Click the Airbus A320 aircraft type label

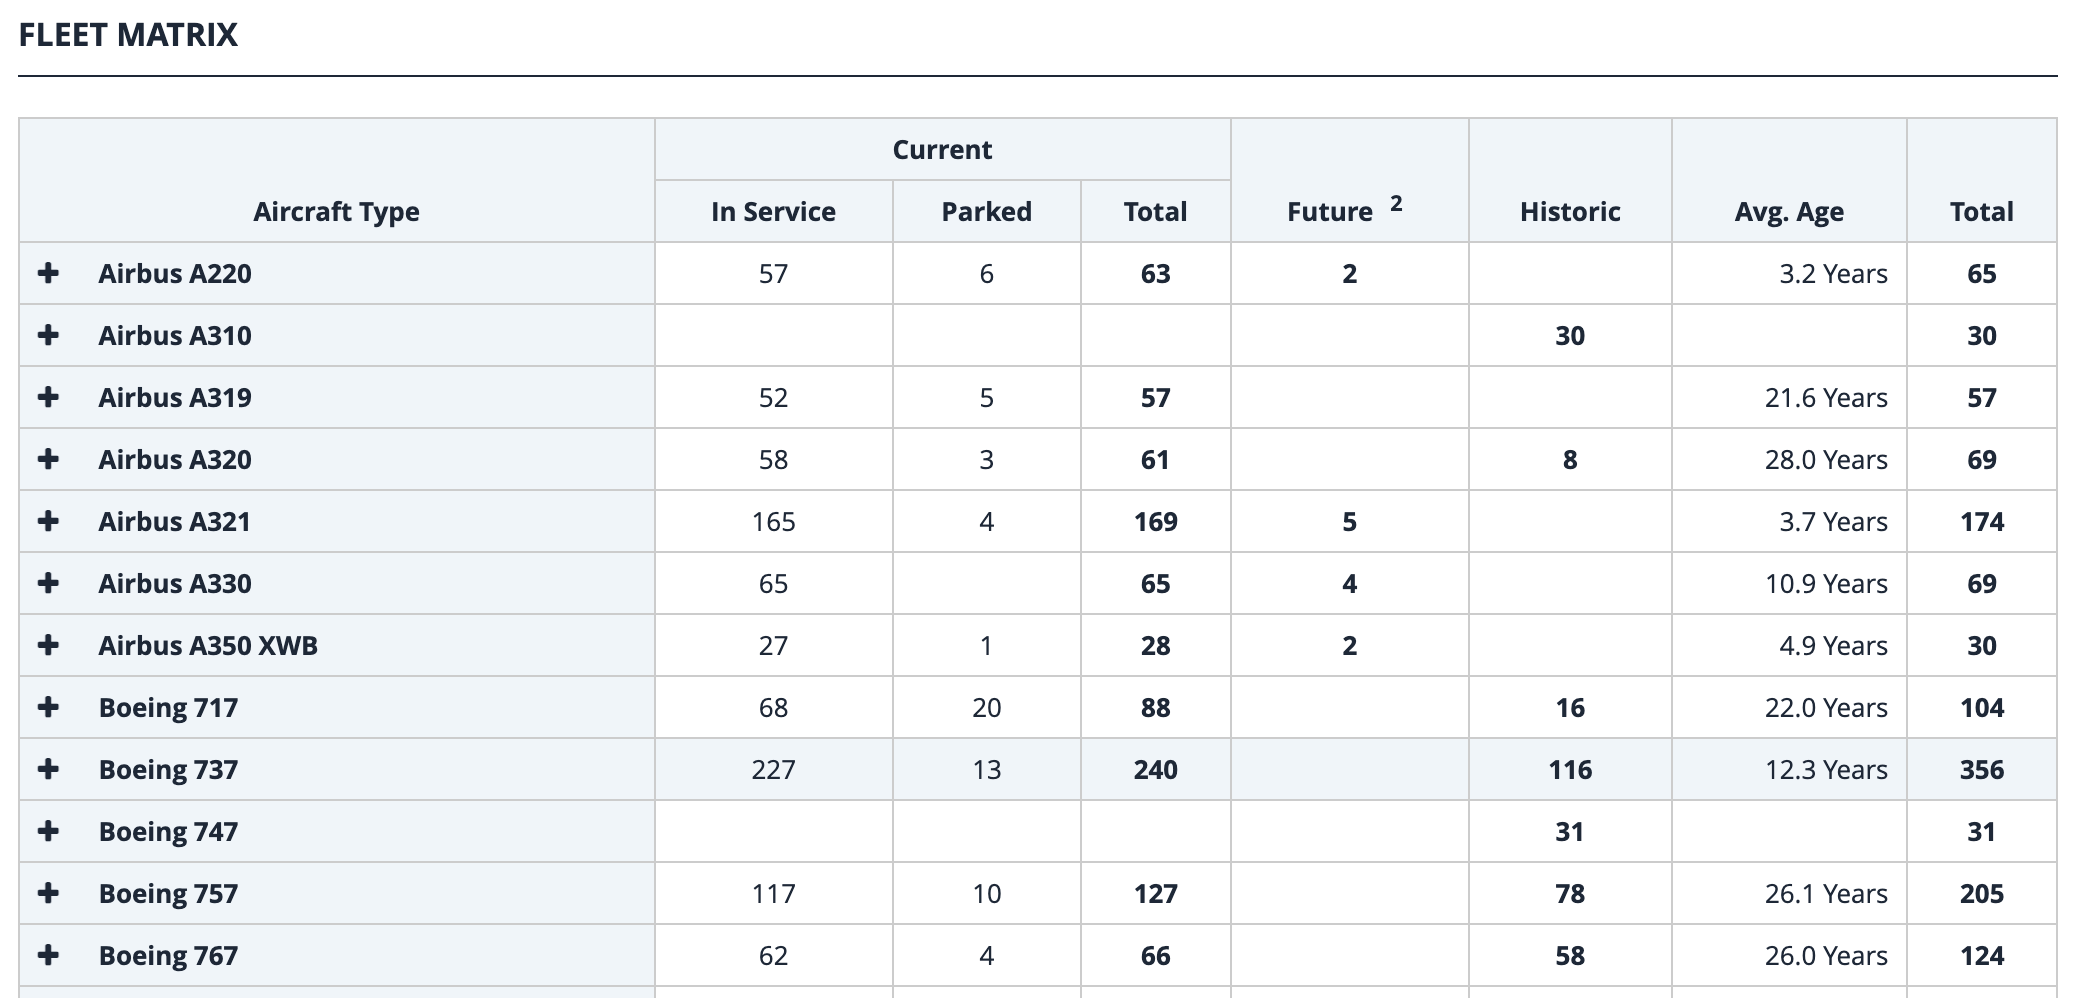tap(175, 460)
